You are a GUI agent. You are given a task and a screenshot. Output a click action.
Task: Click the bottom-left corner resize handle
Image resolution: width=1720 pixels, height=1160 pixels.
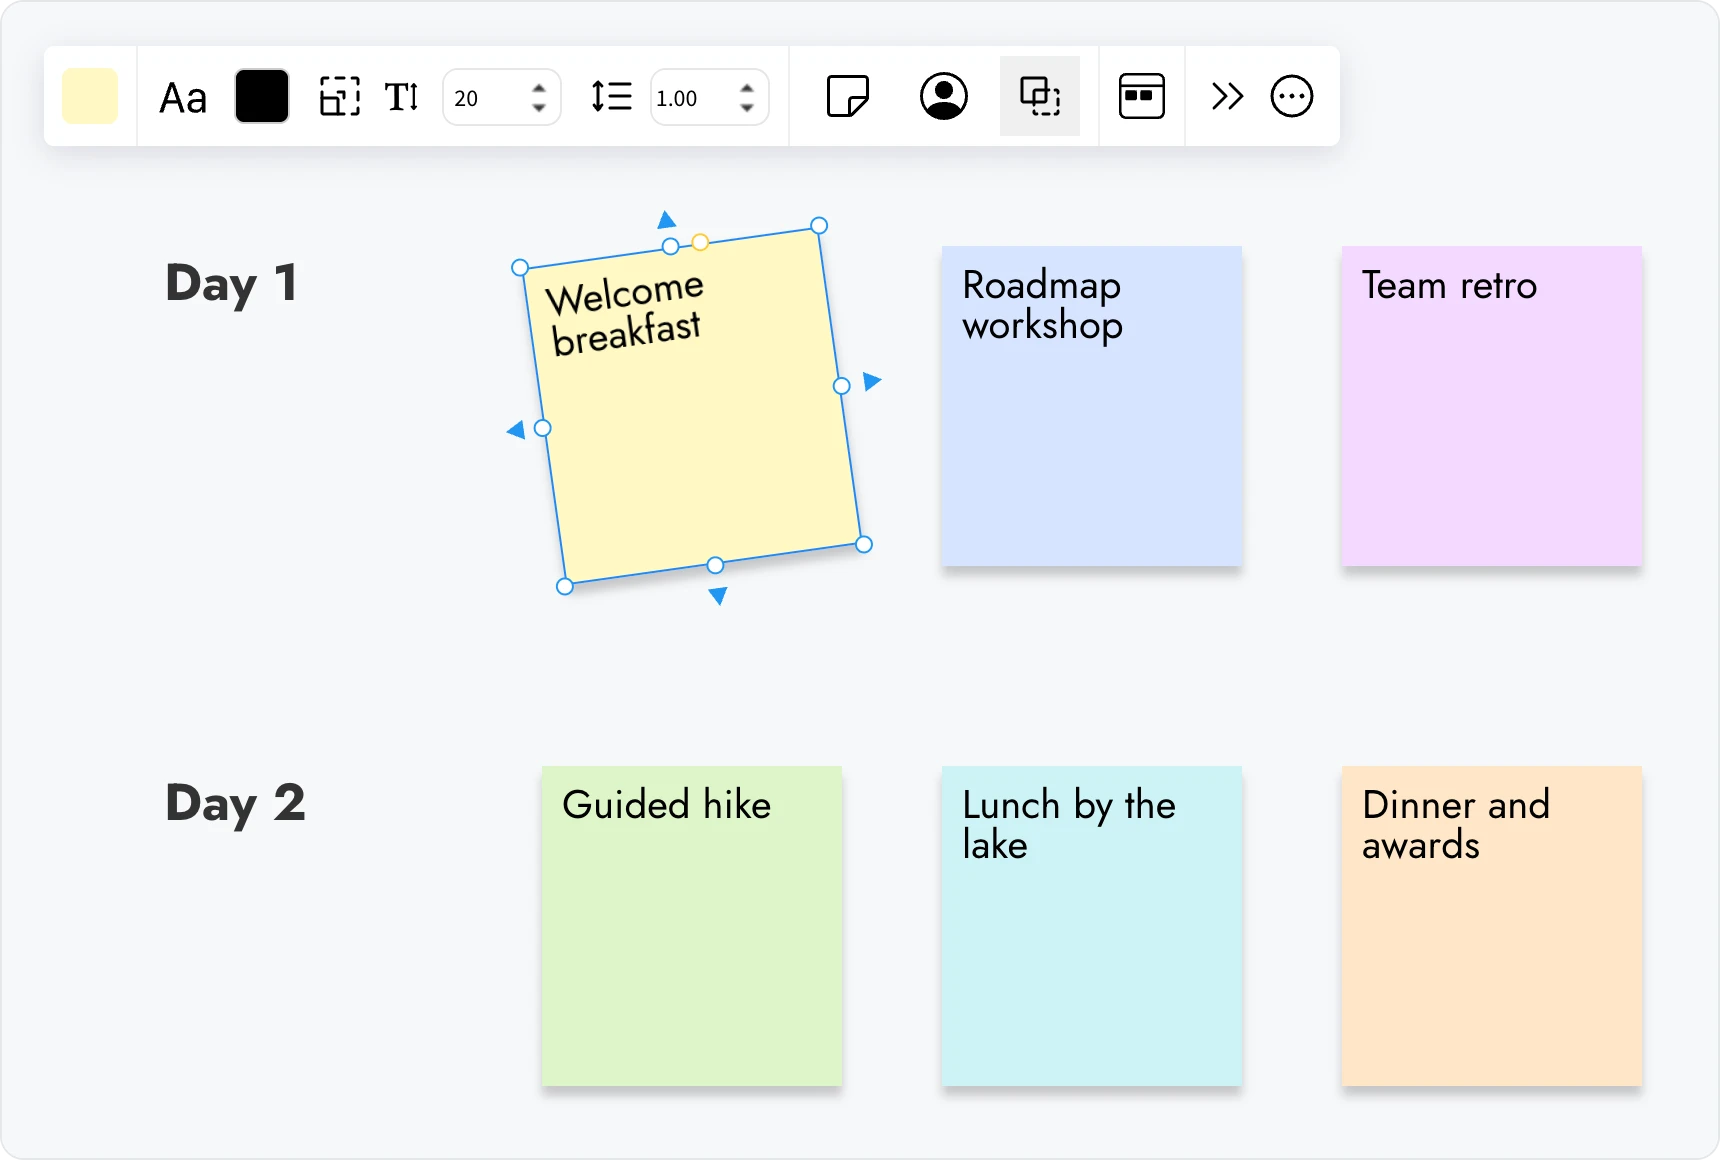click(x=565, y=587)
